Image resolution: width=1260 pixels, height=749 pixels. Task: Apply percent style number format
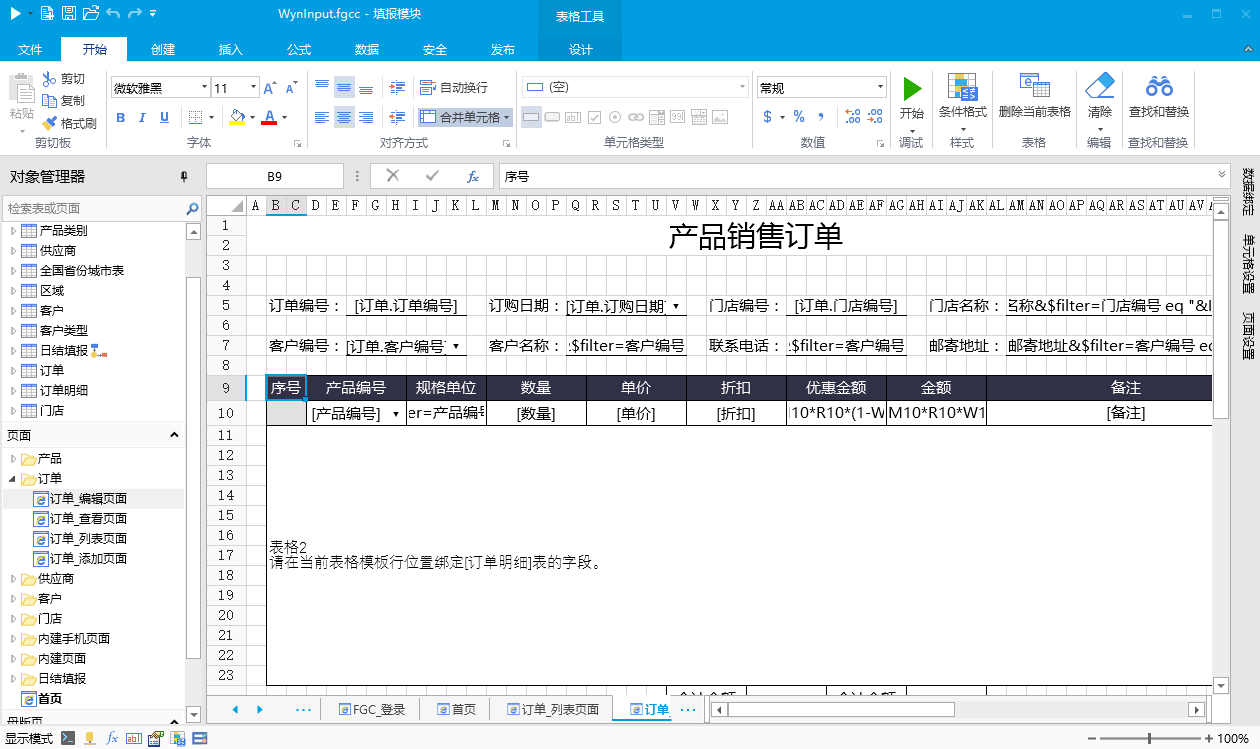pyautogui.click(x=799, y=117)
